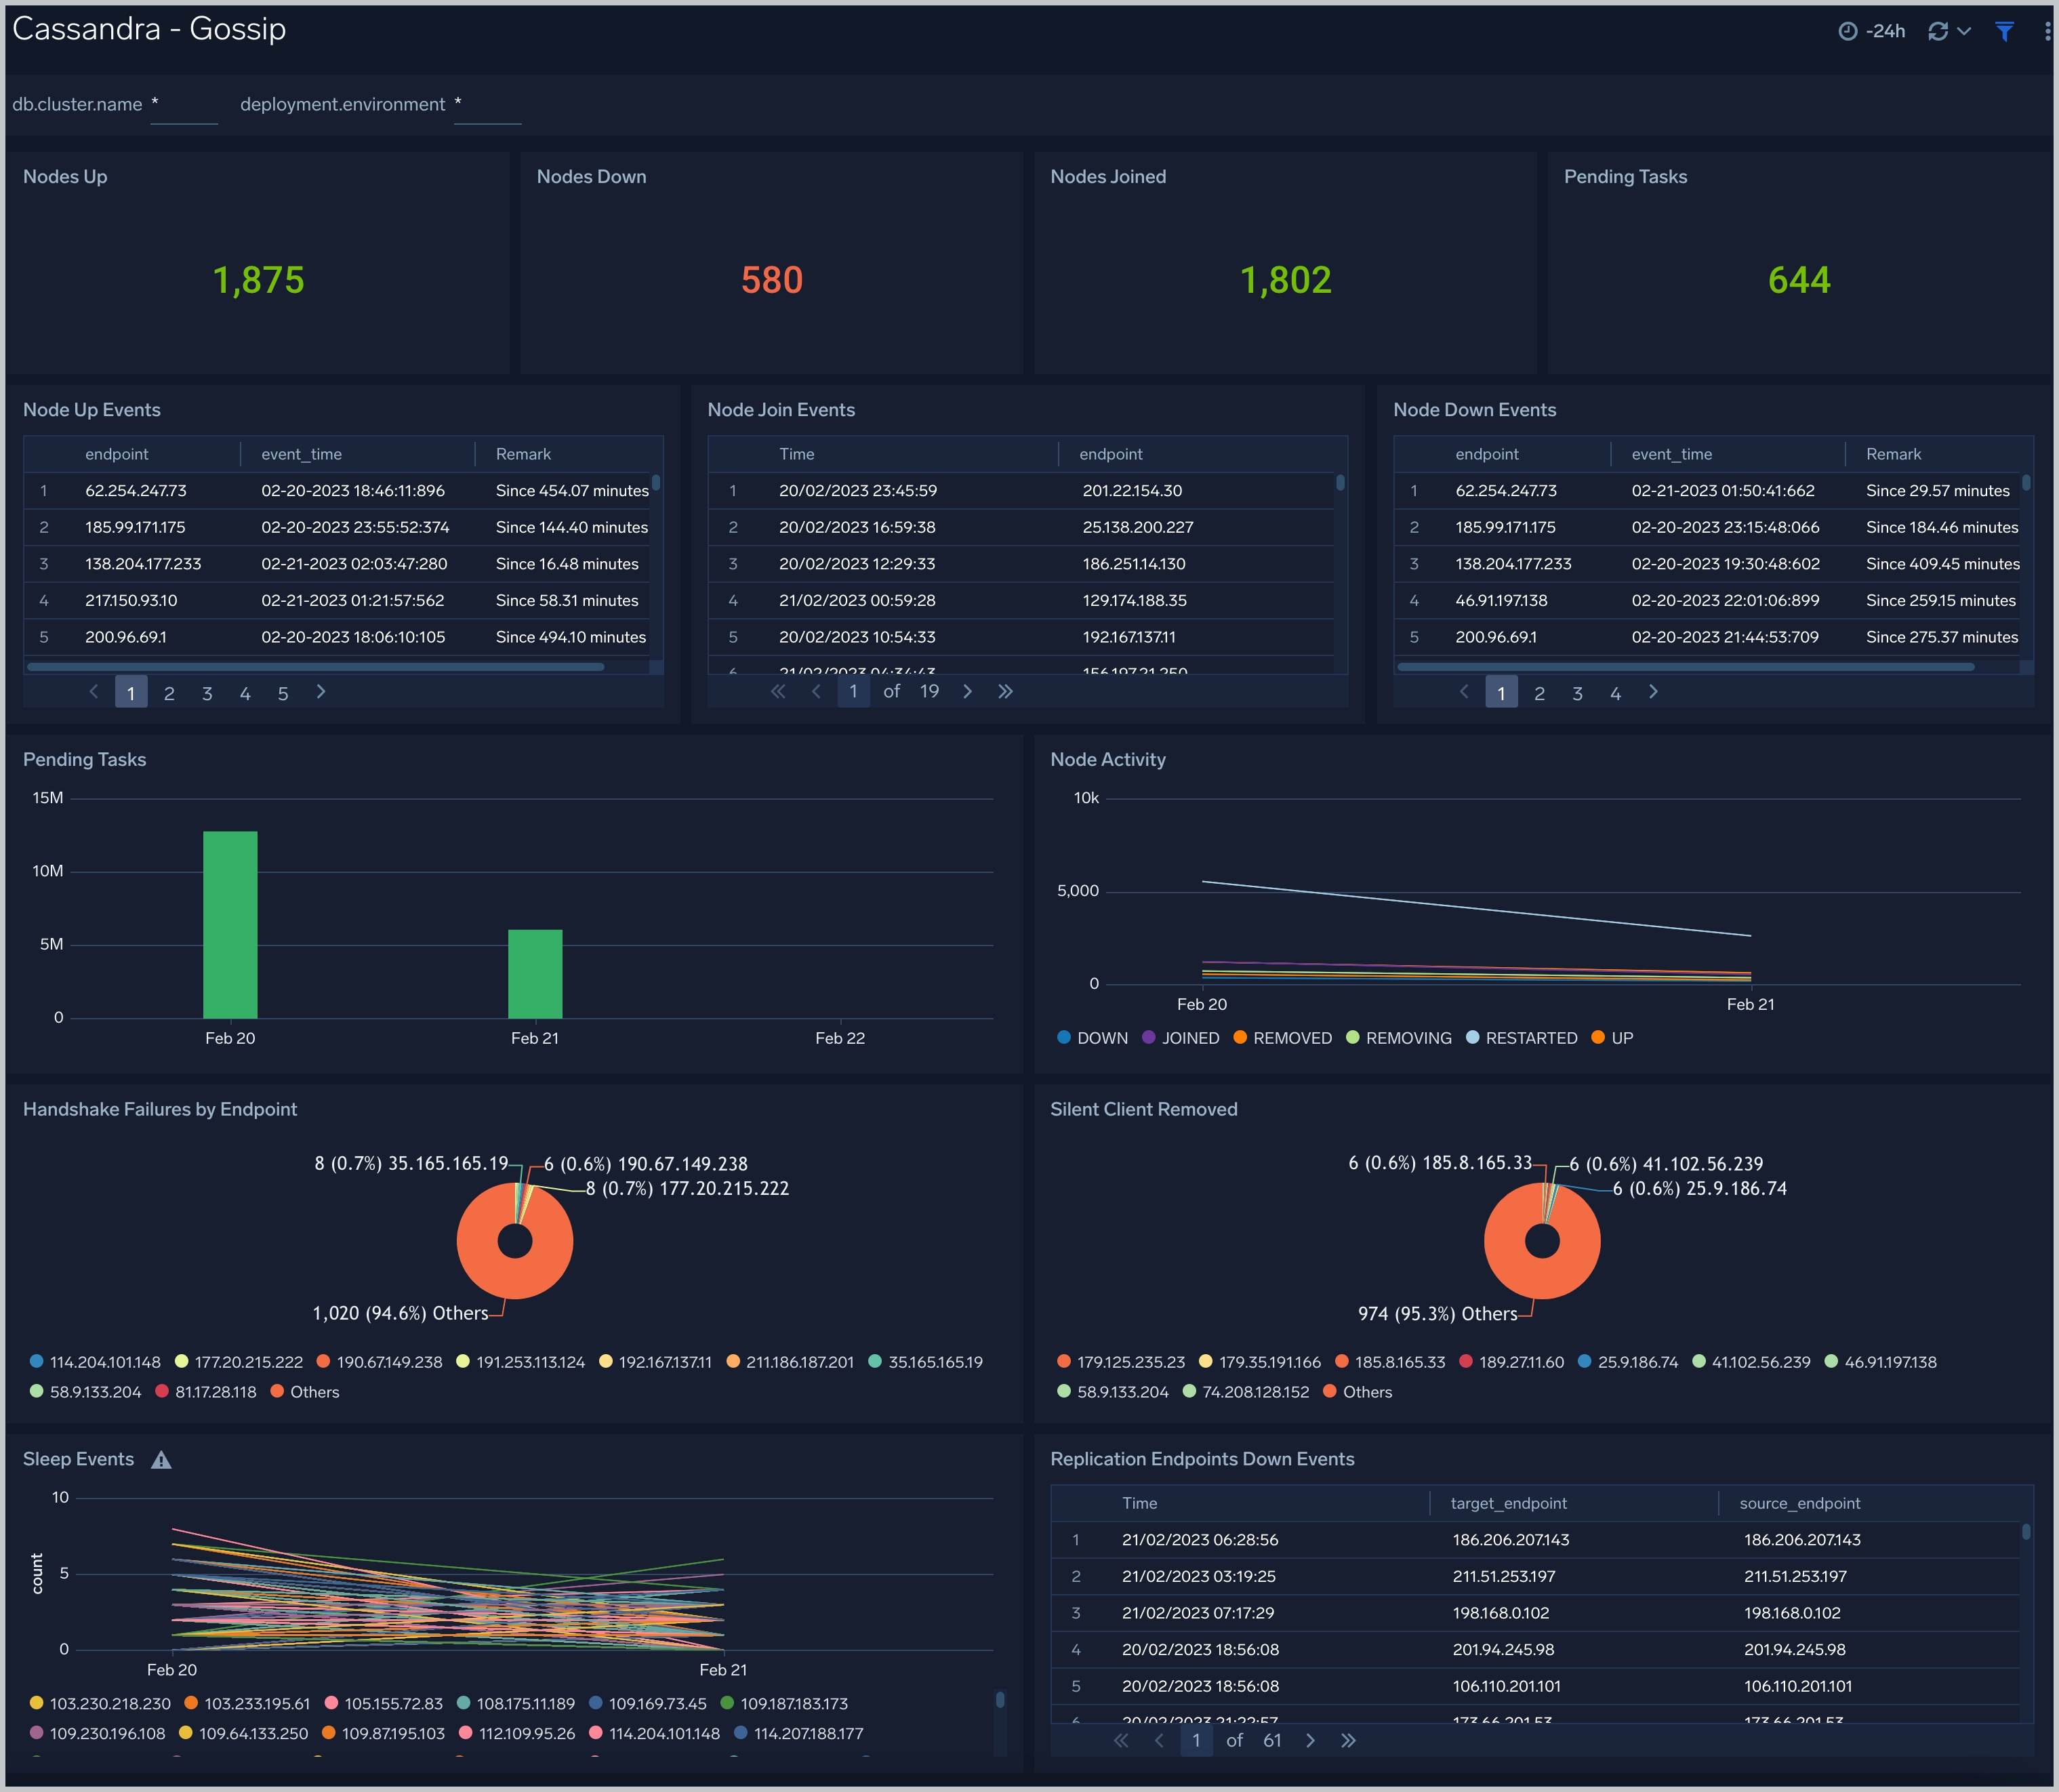Viewport: 2059px width, 1792px height.
Task: Sort Replication table by target_endpoint column
Action: tap(1509, 1503)
